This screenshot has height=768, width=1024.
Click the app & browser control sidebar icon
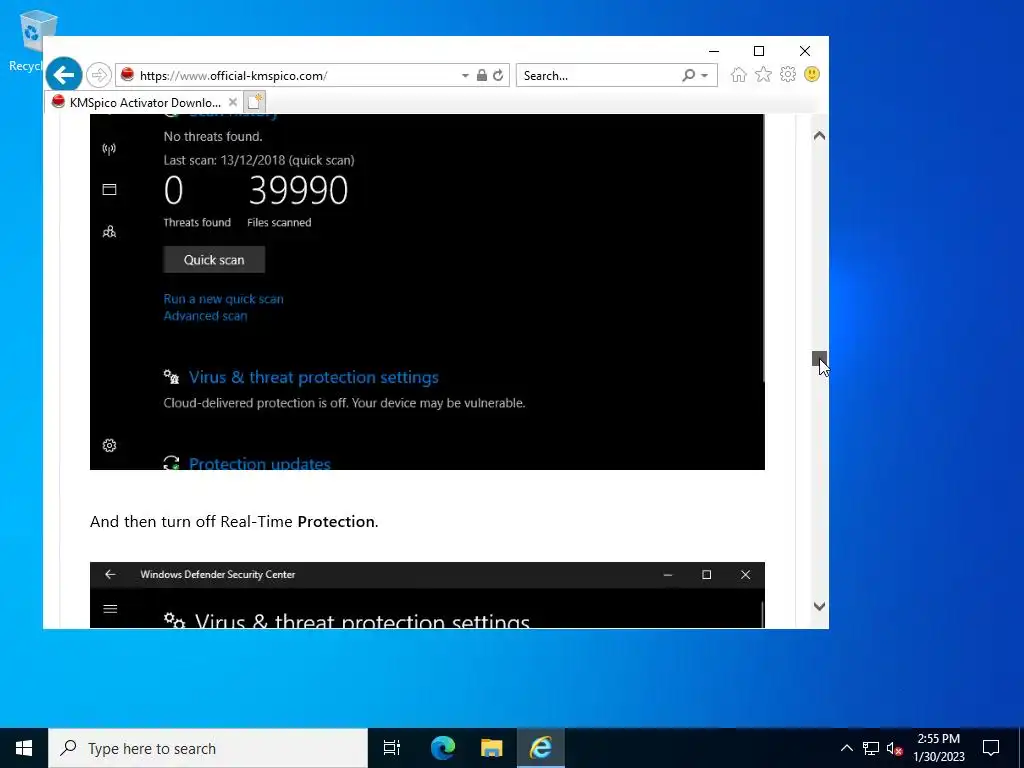click(x=109, y=189)
